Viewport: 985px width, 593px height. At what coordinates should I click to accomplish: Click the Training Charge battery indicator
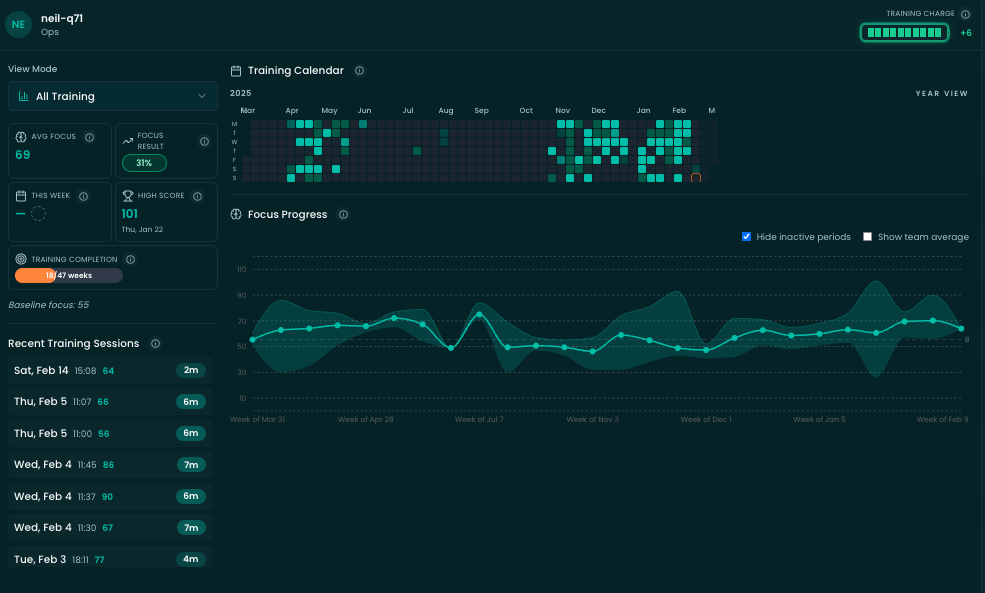click(904, 33)
